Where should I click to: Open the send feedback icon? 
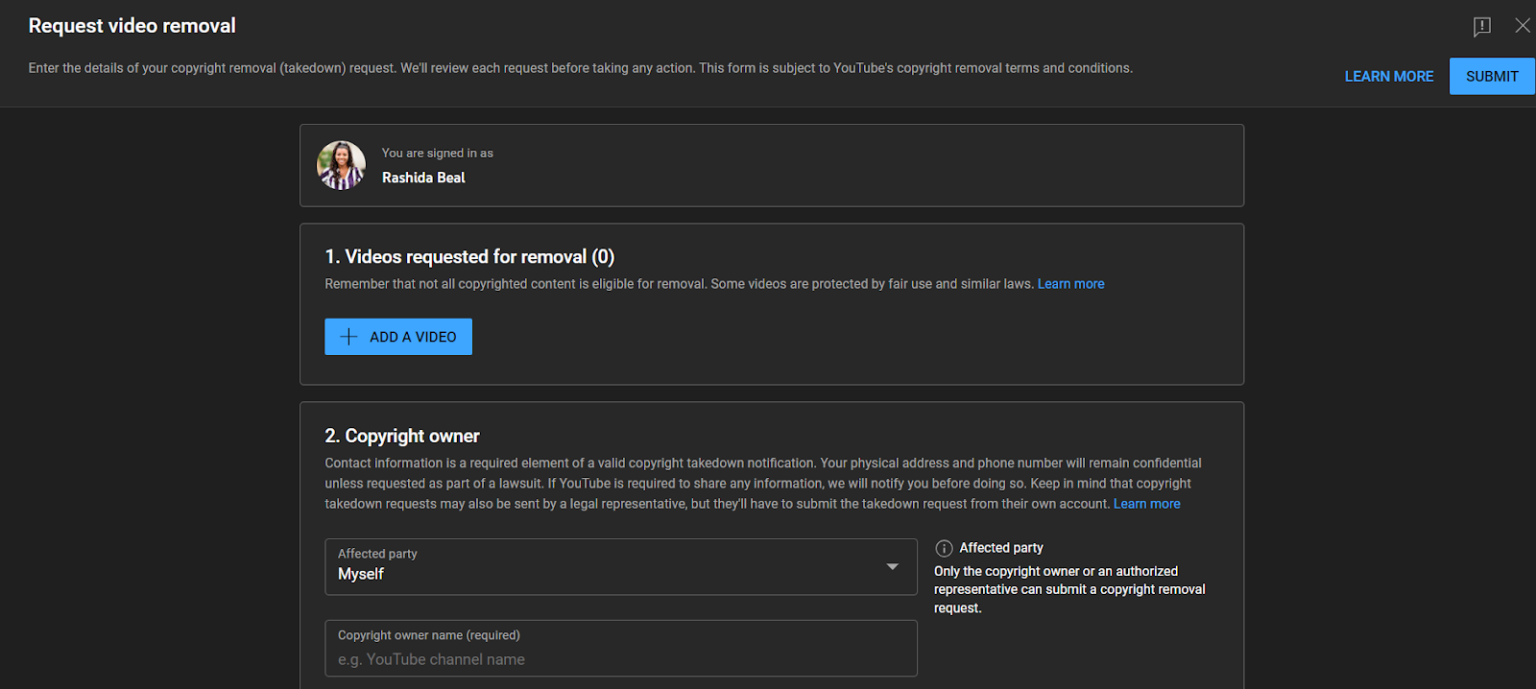coord(1481,27)
